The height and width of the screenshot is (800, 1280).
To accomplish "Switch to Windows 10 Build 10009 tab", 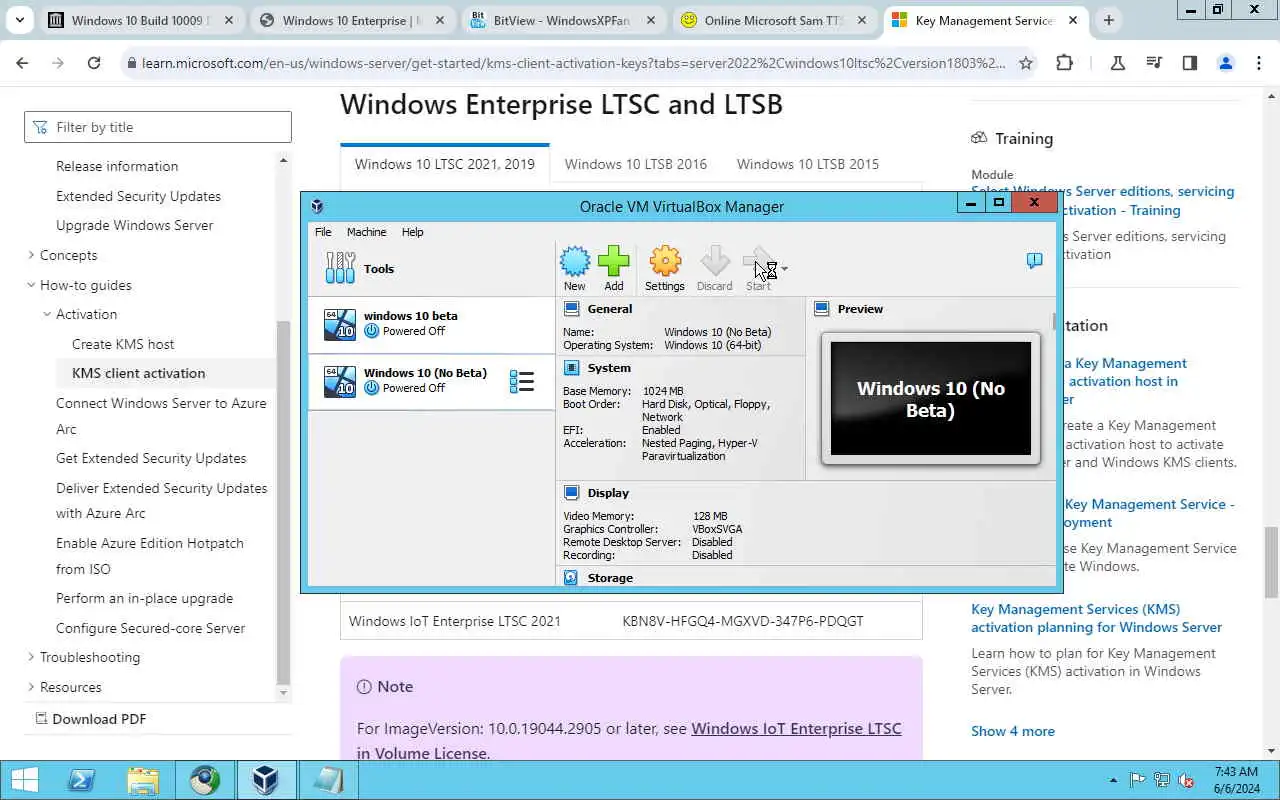I will click(143, 20).
